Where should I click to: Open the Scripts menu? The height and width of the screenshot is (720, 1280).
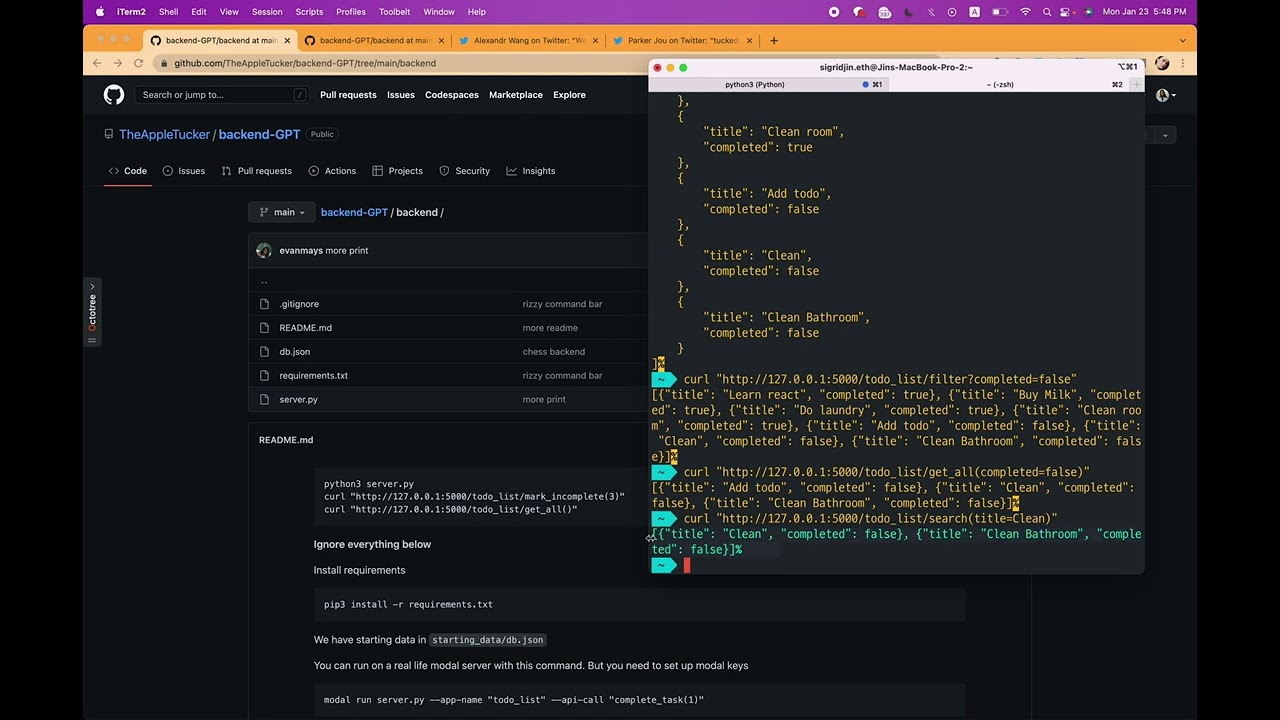point(309,12)
